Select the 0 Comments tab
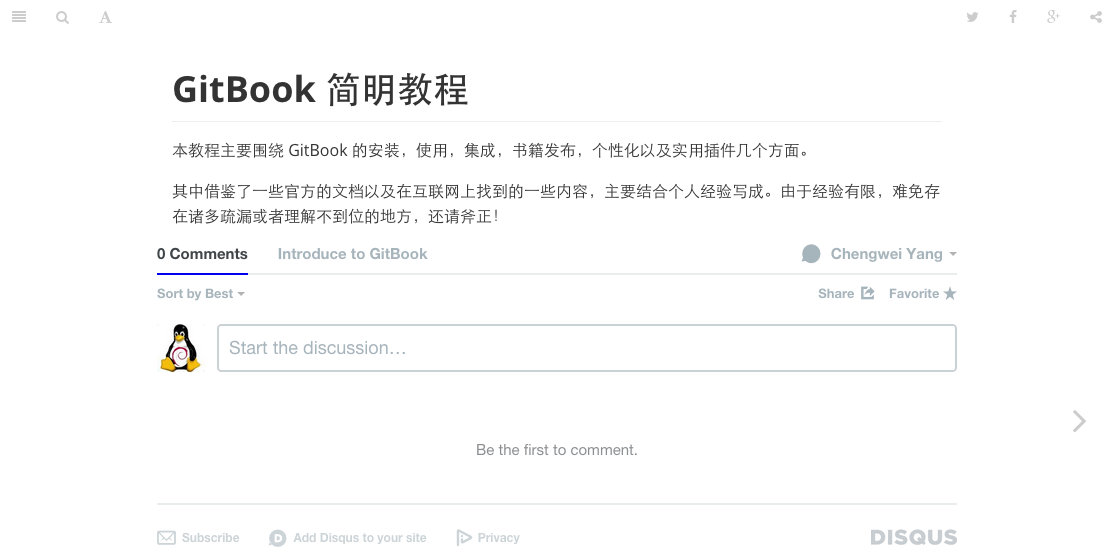 [x=202, y=254]
